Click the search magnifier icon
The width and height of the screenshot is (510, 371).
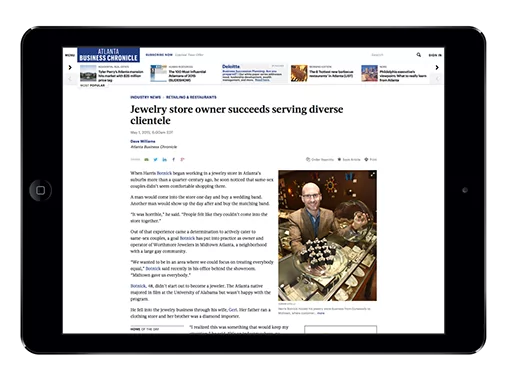click(419, 55)
